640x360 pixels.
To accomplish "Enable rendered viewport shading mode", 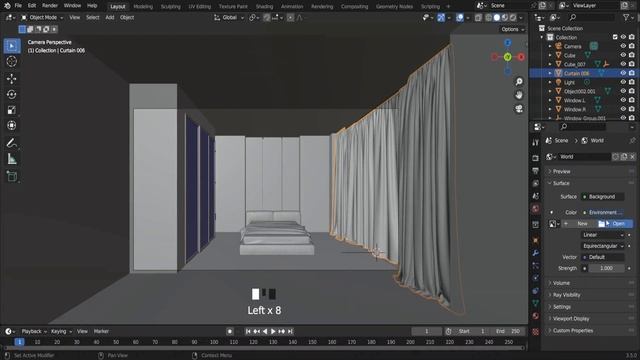I will click(513, 18).
